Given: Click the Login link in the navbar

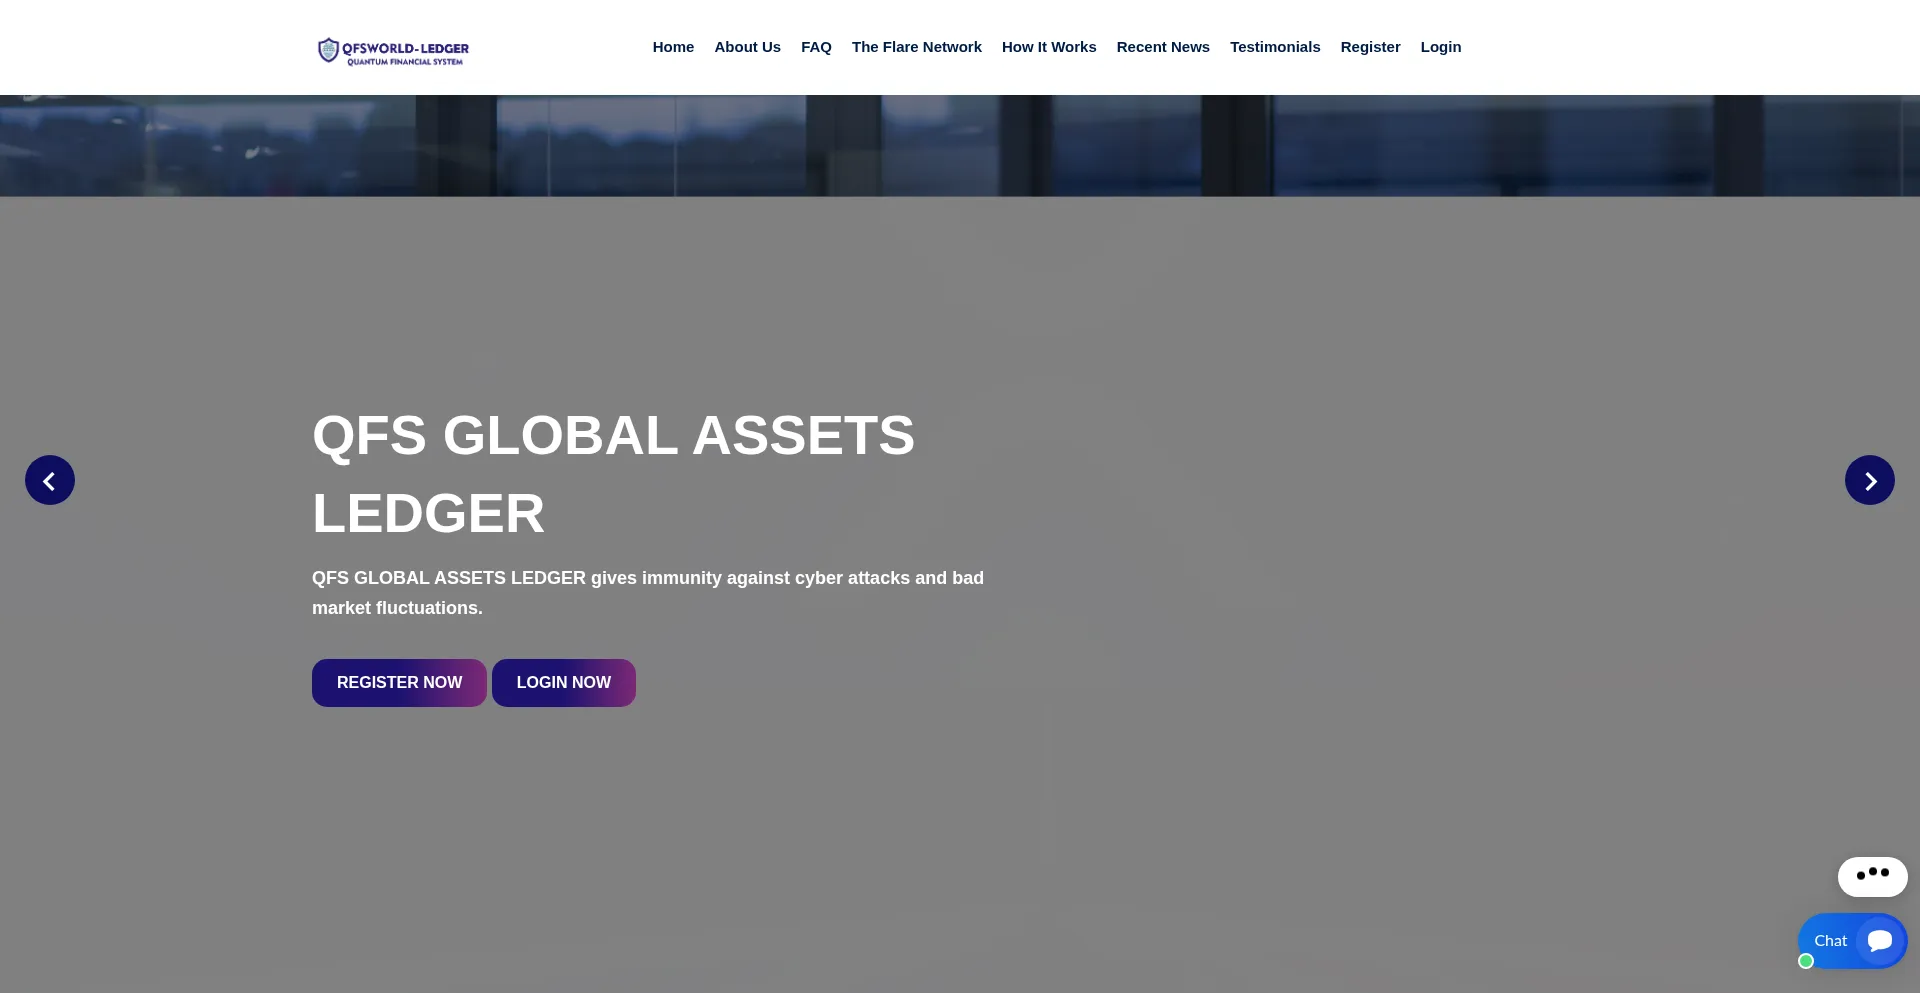Looking at the screenshot, I should [1440, 46].
